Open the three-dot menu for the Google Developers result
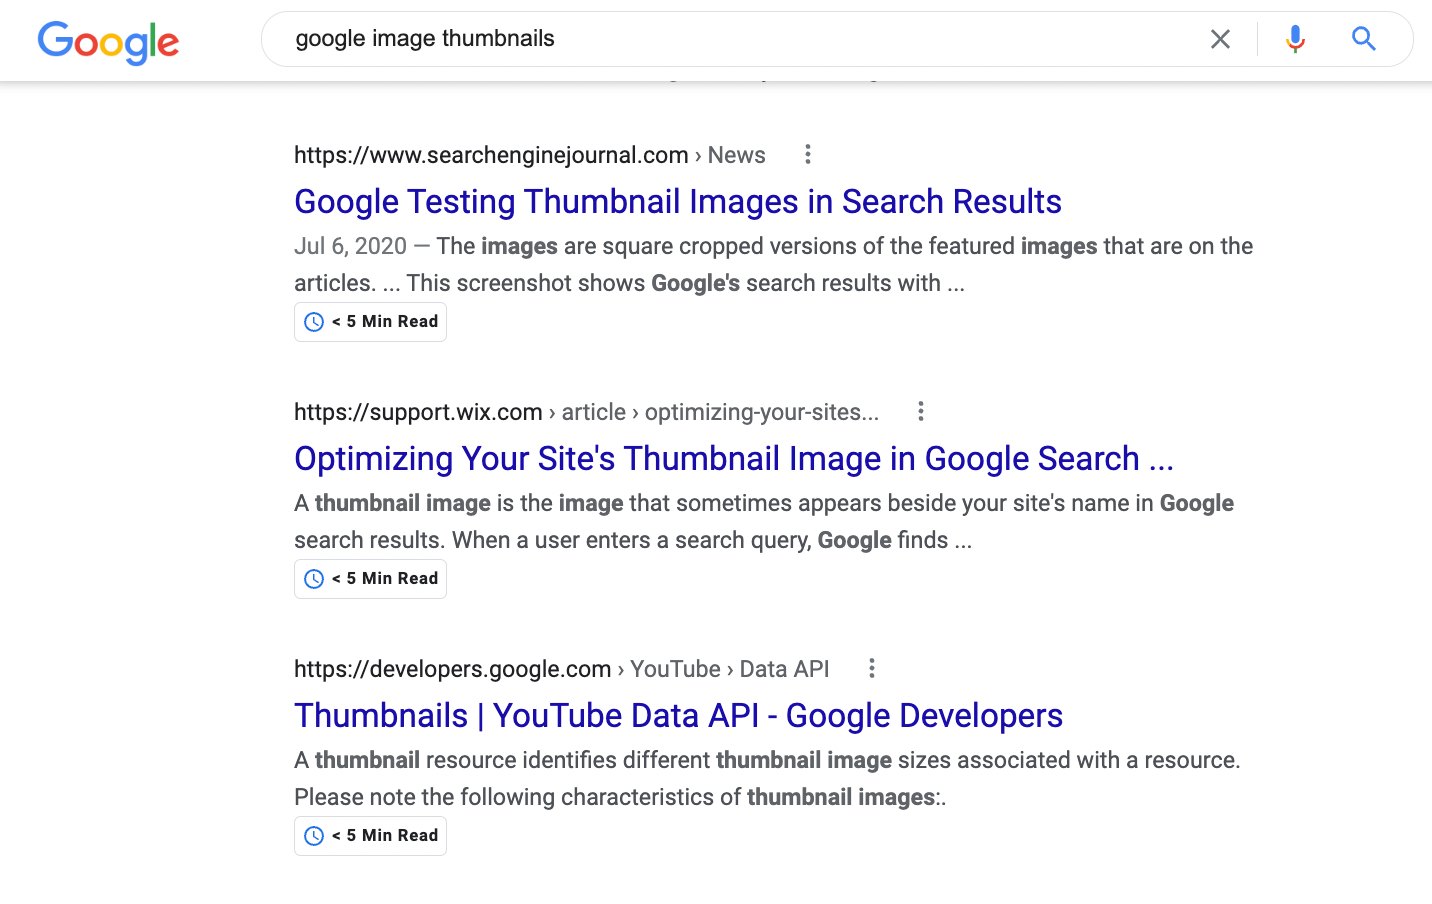 click(x=871, y=668)
